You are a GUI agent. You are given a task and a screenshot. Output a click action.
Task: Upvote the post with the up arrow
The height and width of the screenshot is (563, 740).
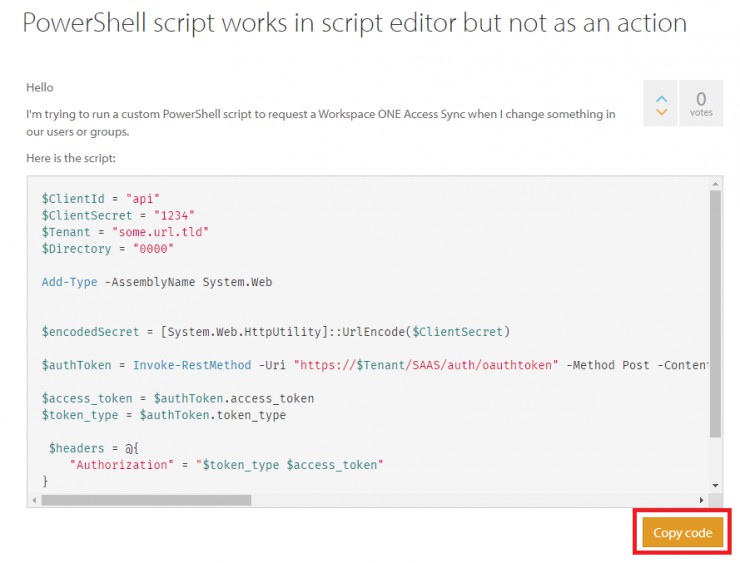coord(662,99)
